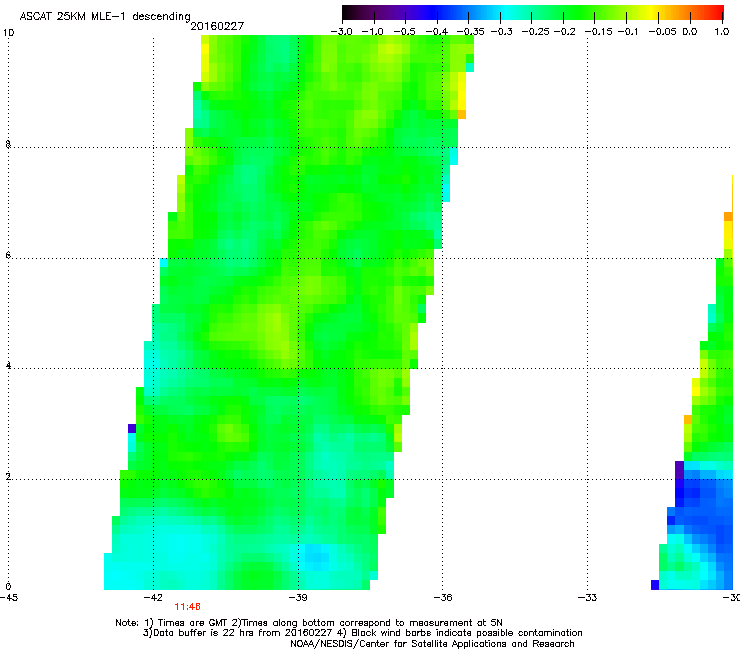Click the latitude axis label "4"
The image size is (740, 650).
(8, 366)
